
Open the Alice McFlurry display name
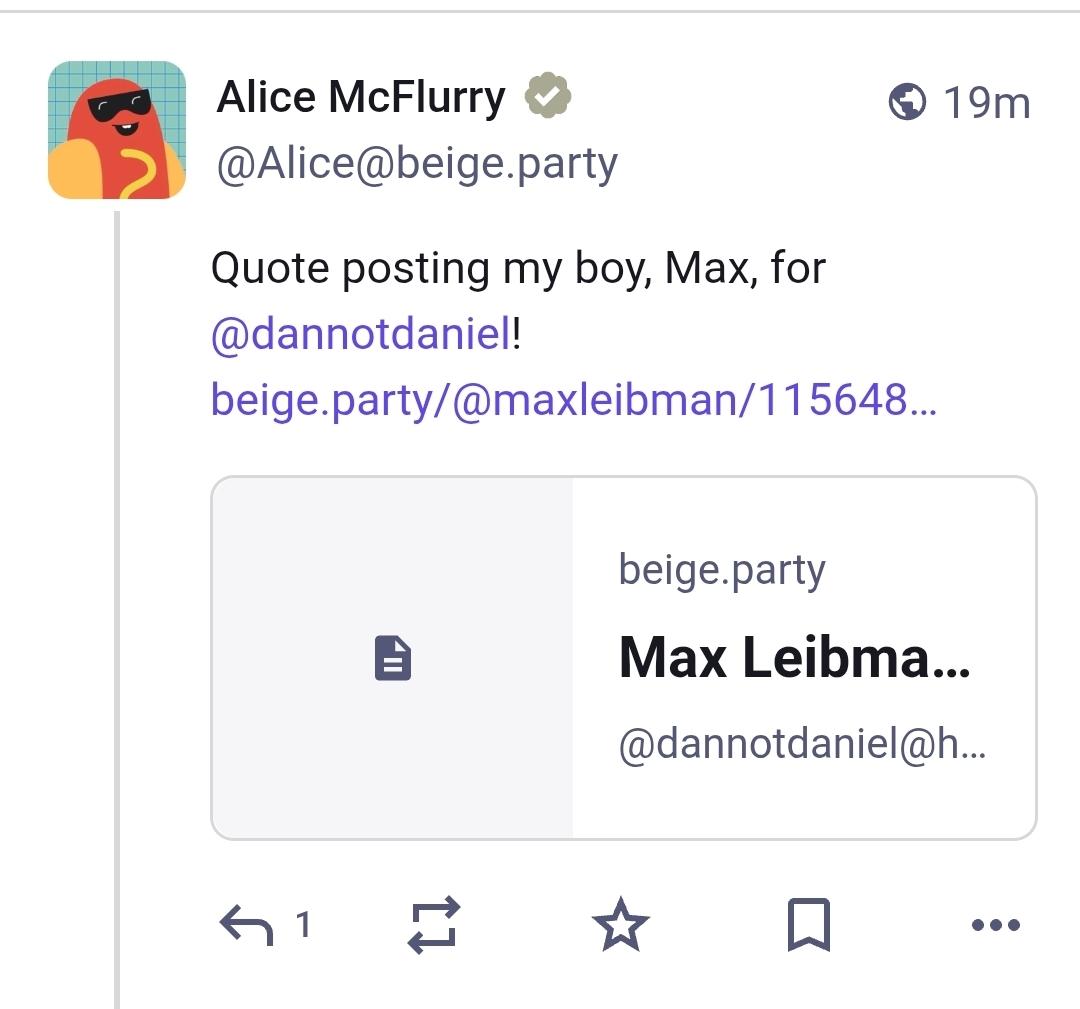(361, 98)
